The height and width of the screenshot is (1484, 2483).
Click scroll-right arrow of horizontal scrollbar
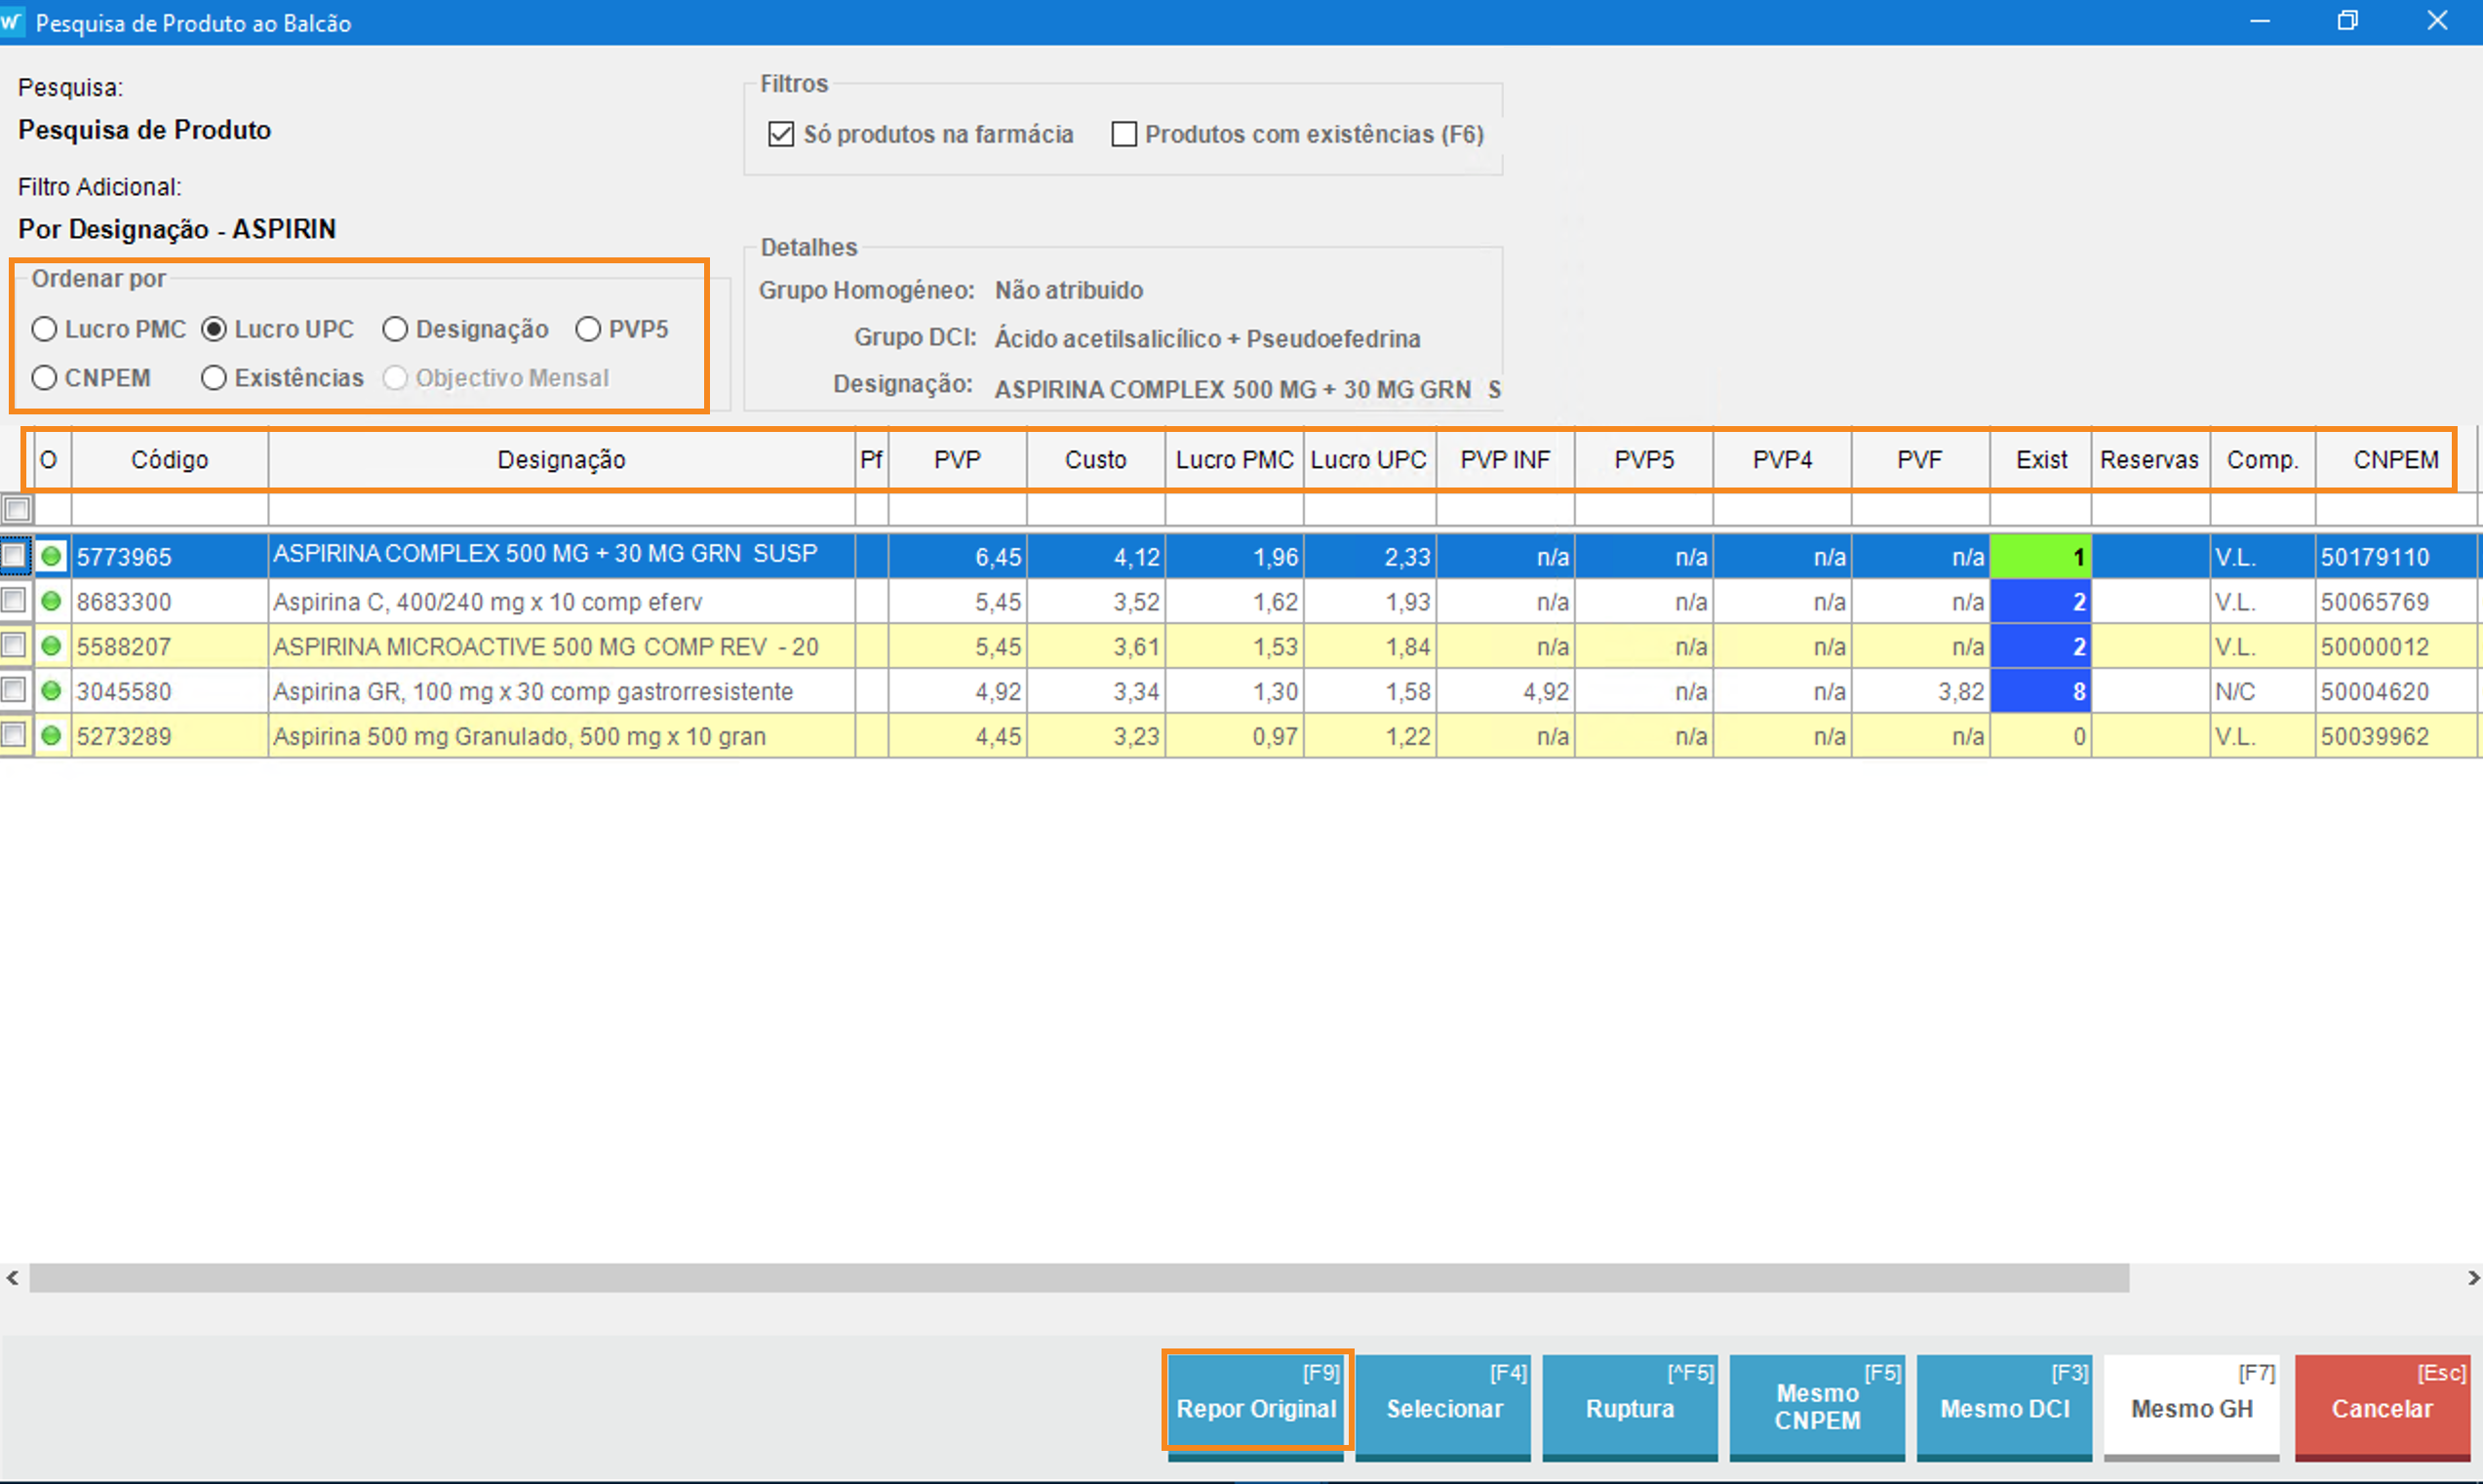(x=2472, y=1278)
